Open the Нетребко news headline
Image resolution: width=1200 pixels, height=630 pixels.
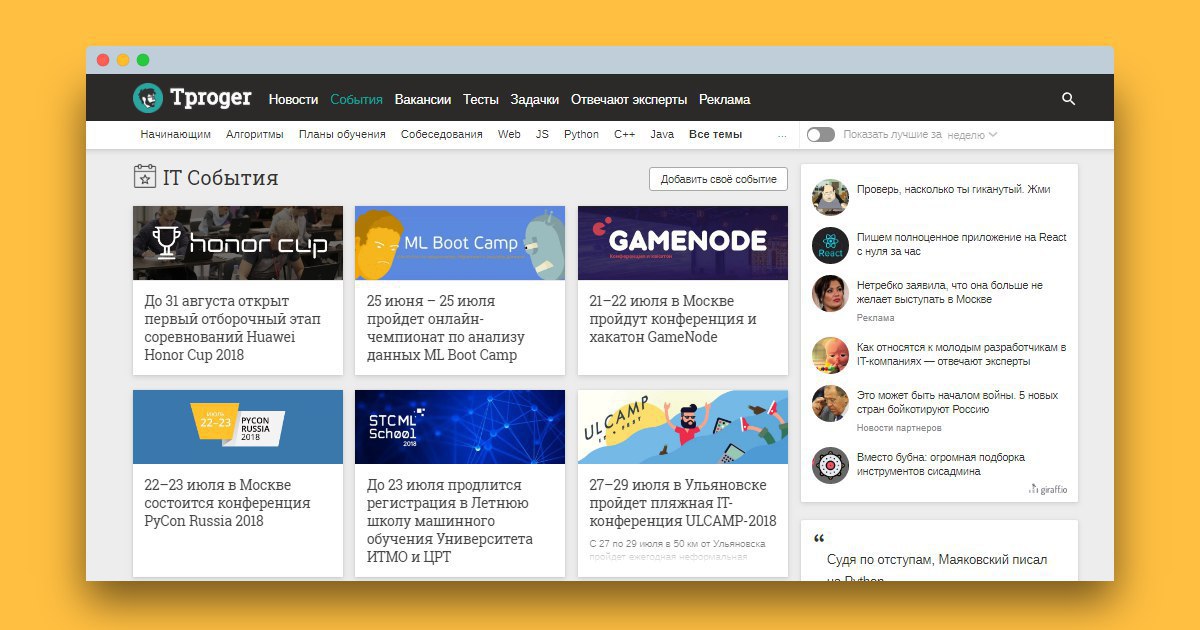coord(950,293)
